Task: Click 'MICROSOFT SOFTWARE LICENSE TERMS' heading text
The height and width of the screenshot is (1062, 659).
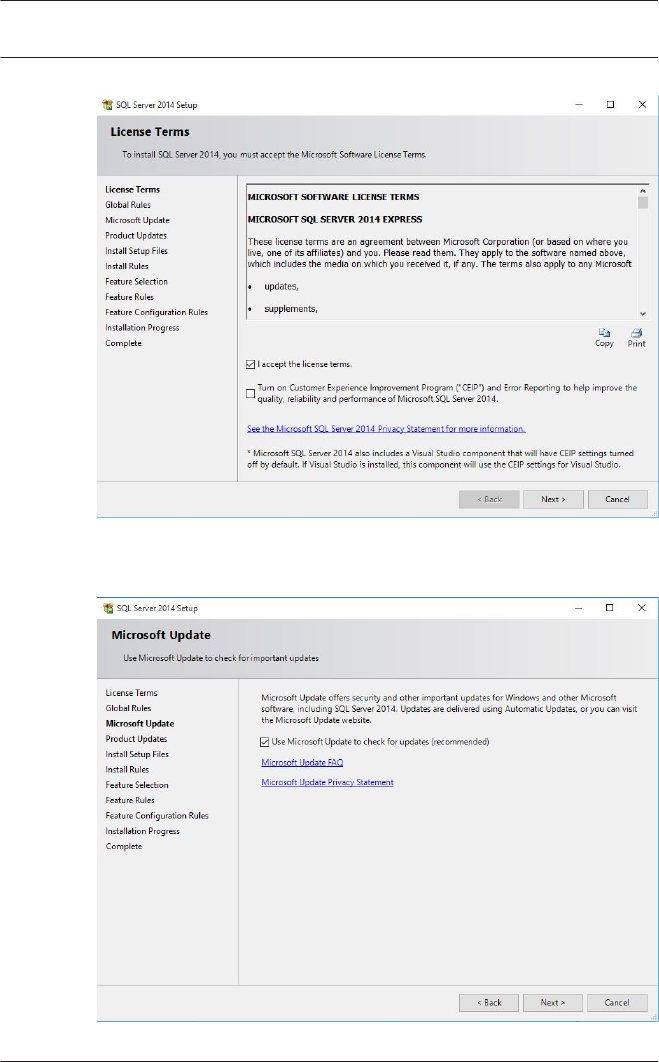Action: pos(333,197)
